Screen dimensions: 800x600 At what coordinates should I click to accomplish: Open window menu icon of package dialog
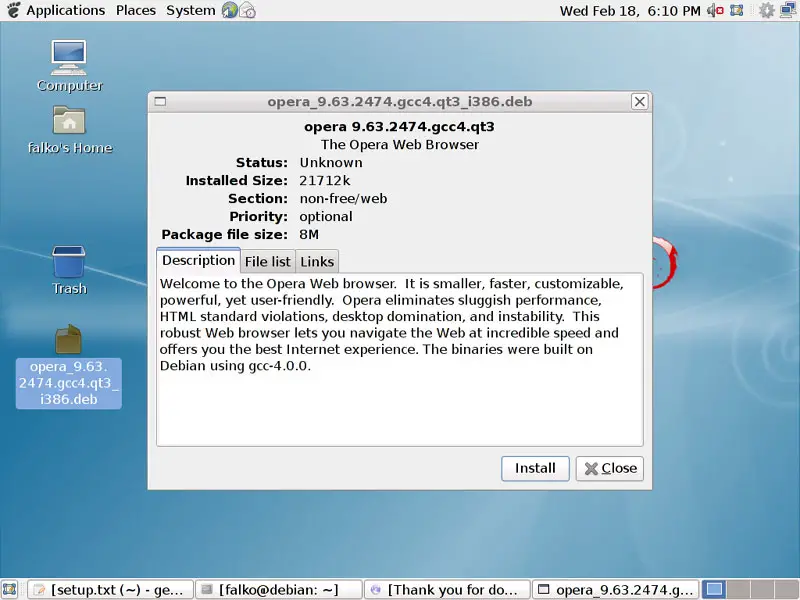click(x=160, y=102)
